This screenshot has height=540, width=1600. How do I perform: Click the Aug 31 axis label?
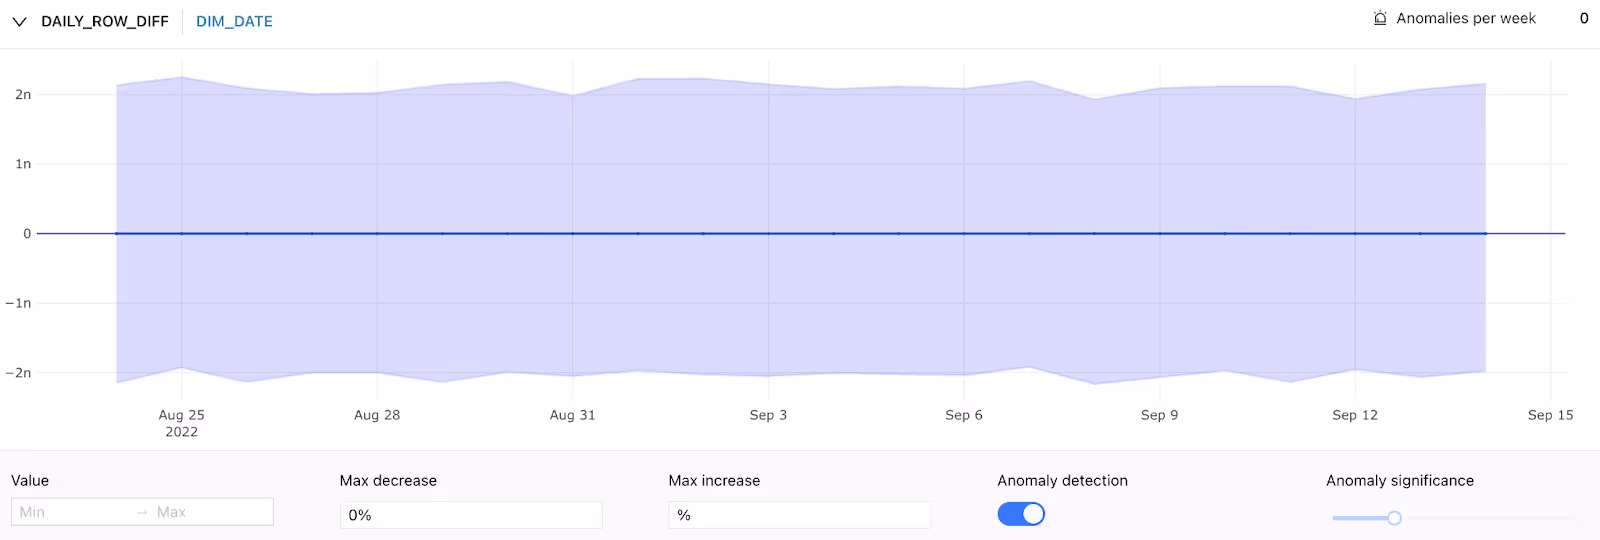point(573,415)
